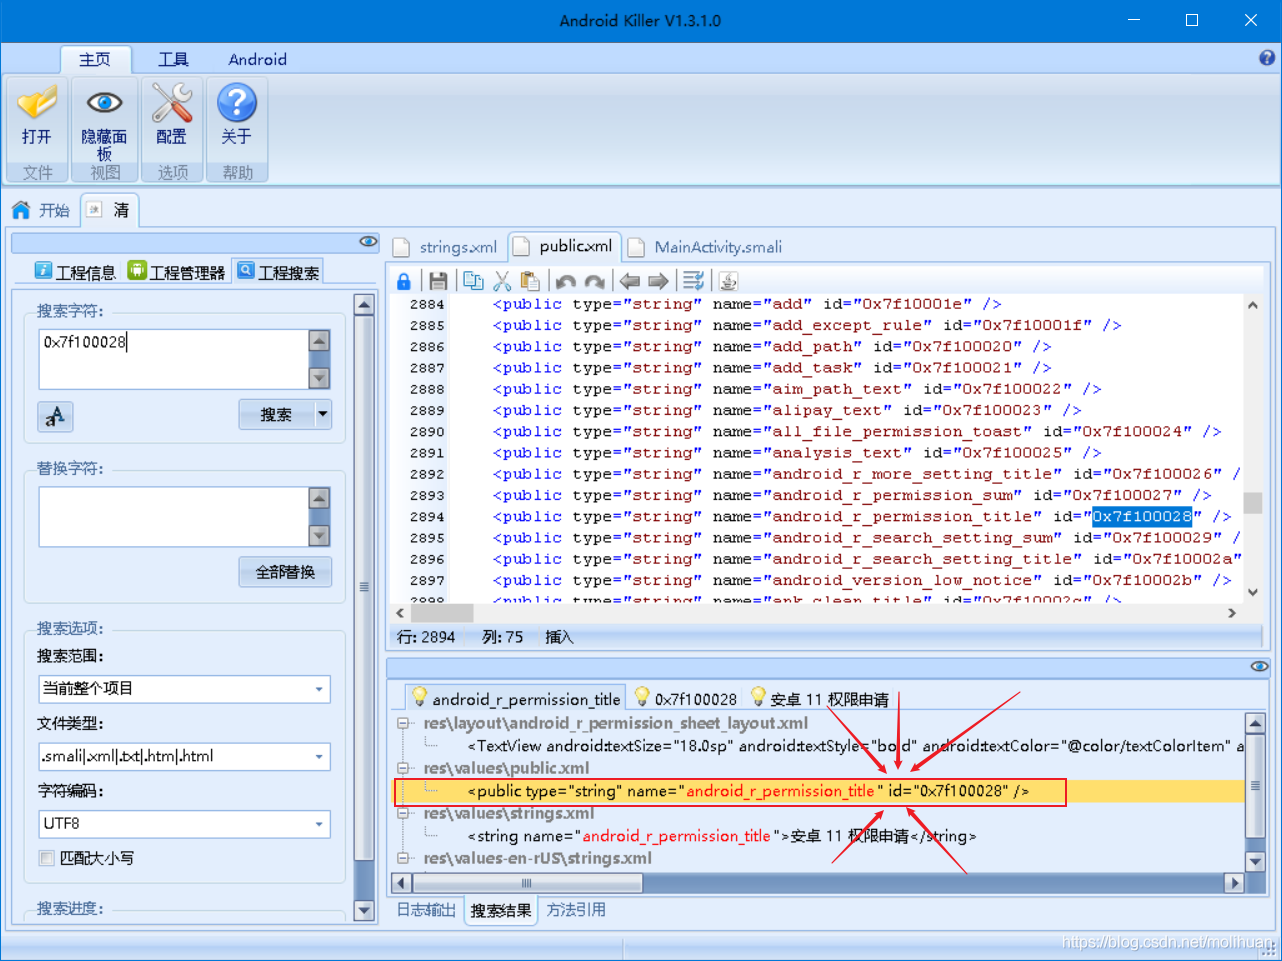Open the 开始 start tab
1282x961 pixels.
click(x=41, y=210)
